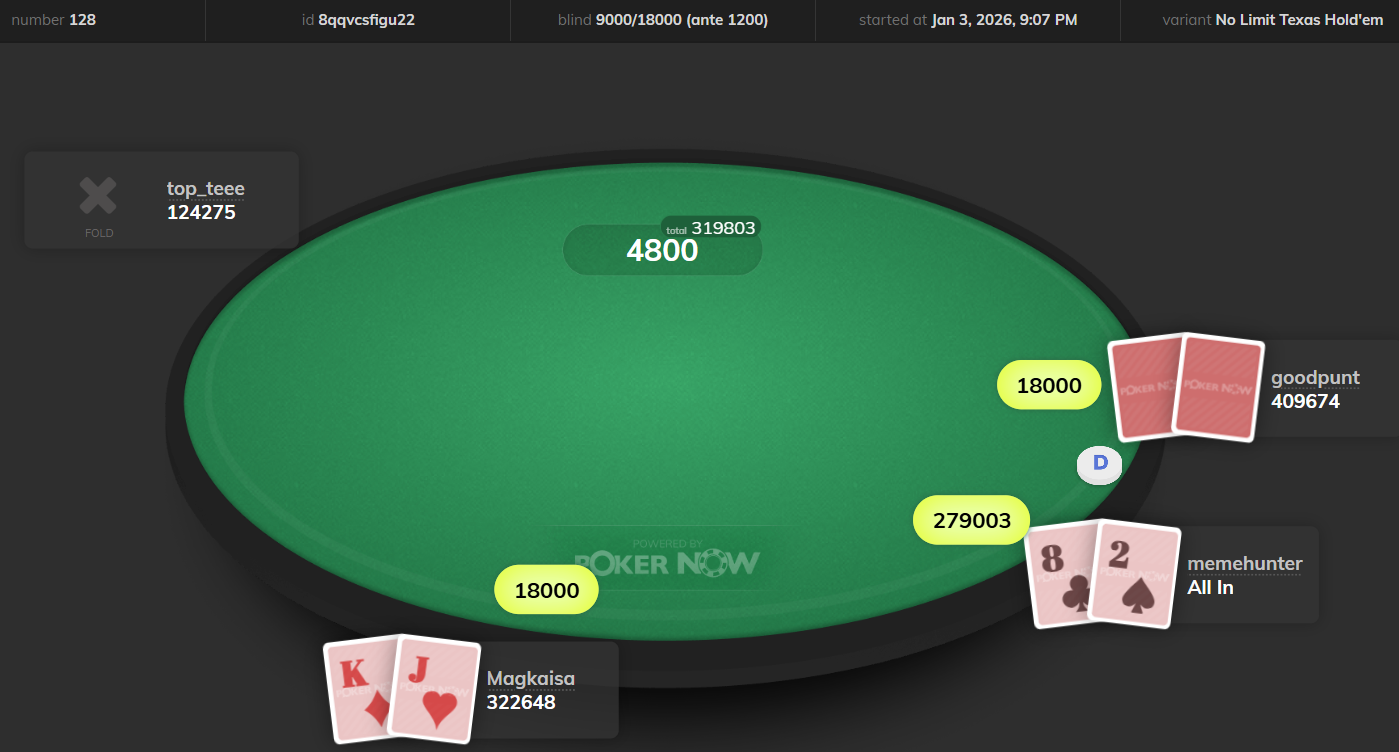Open player name Magkaisa
Screen dimensions: 1399x752
pos(531,678)
